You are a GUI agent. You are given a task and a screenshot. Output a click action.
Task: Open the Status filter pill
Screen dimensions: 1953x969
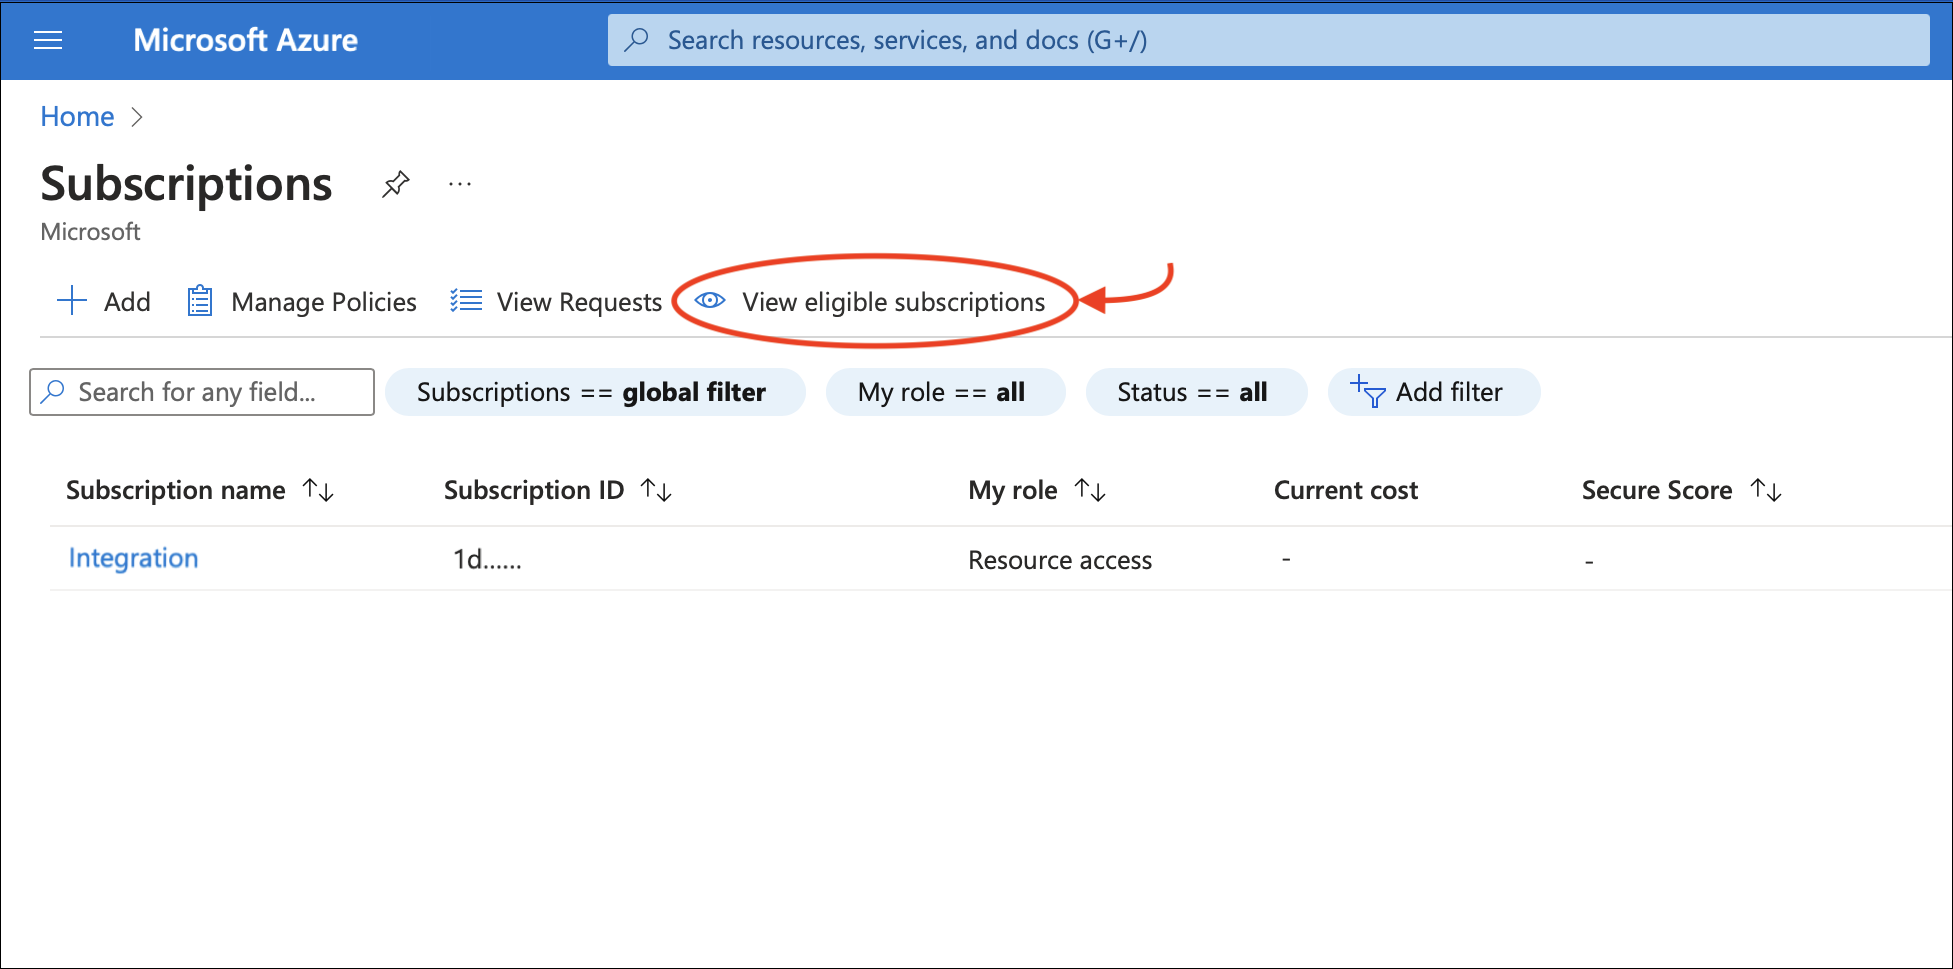click(1195, 392)
